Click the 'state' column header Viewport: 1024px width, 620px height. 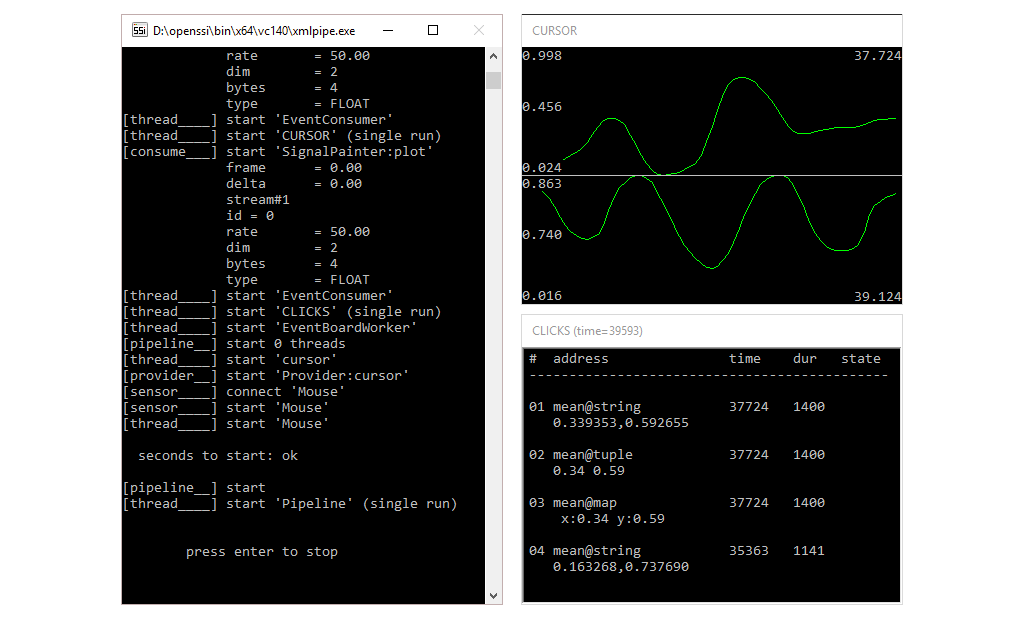coord(860,359)
